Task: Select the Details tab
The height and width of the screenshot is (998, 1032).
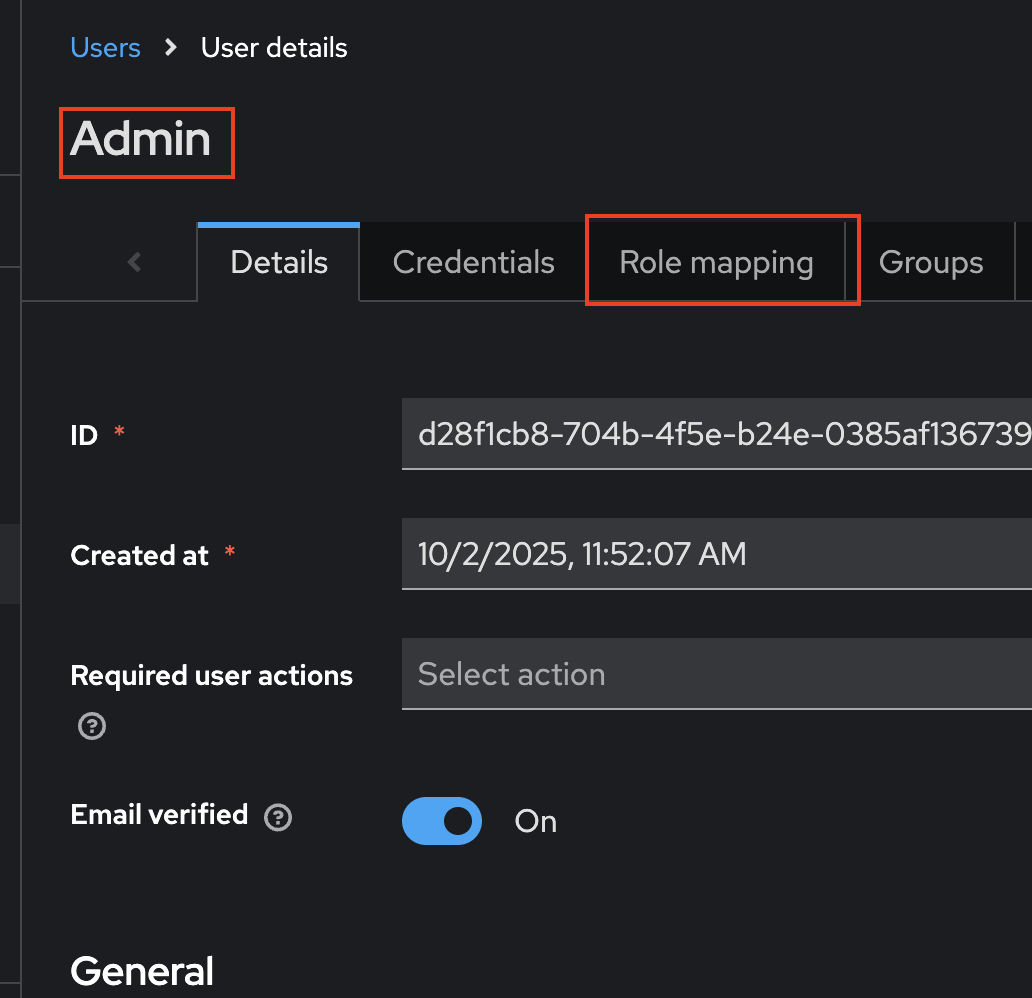Action: [x=279, y=263]
